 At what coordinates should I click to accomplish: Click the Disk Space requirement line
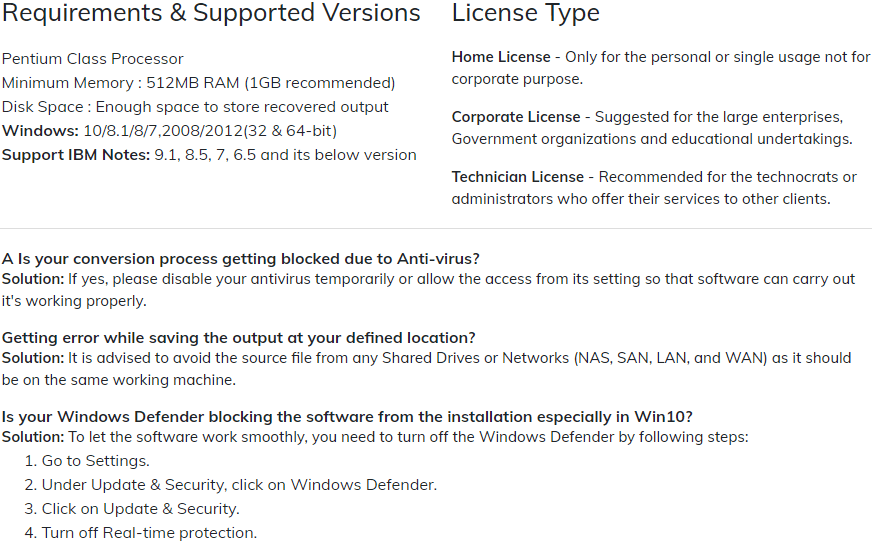pos(195,107)
